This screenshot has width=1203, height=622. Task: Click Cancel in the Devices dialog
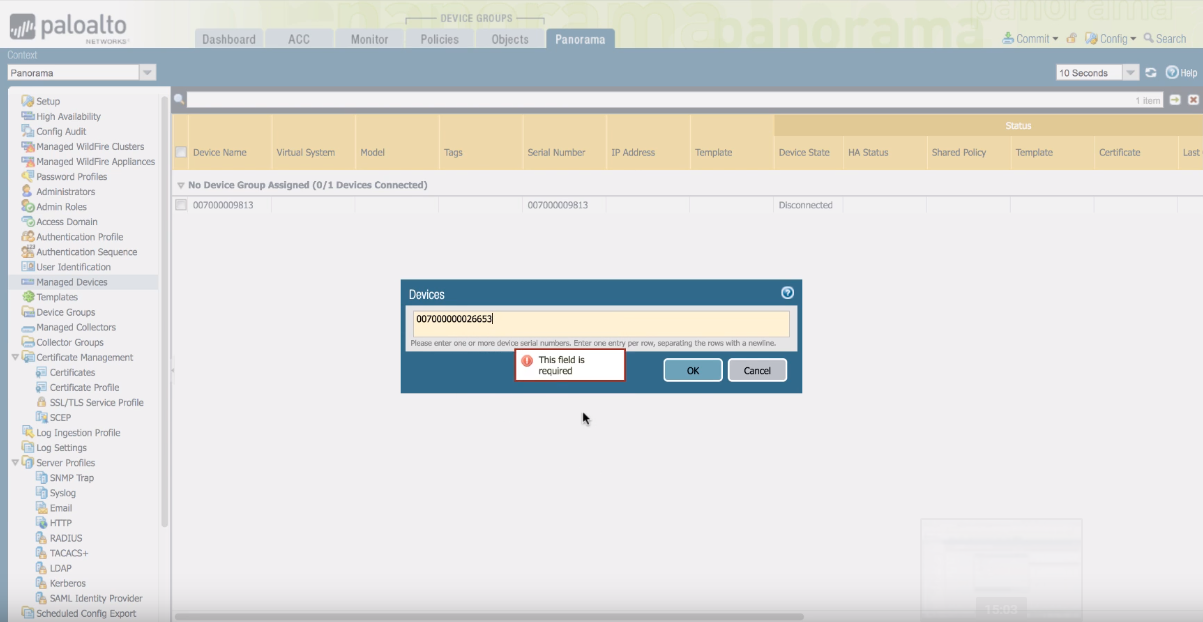click(757, 370)
